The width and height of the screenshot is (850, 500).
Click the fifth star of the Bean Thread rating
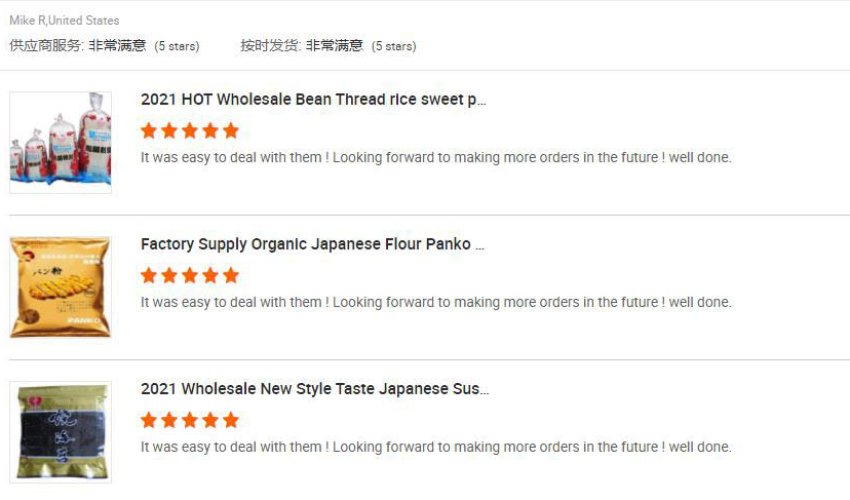(x=231, y=131)
